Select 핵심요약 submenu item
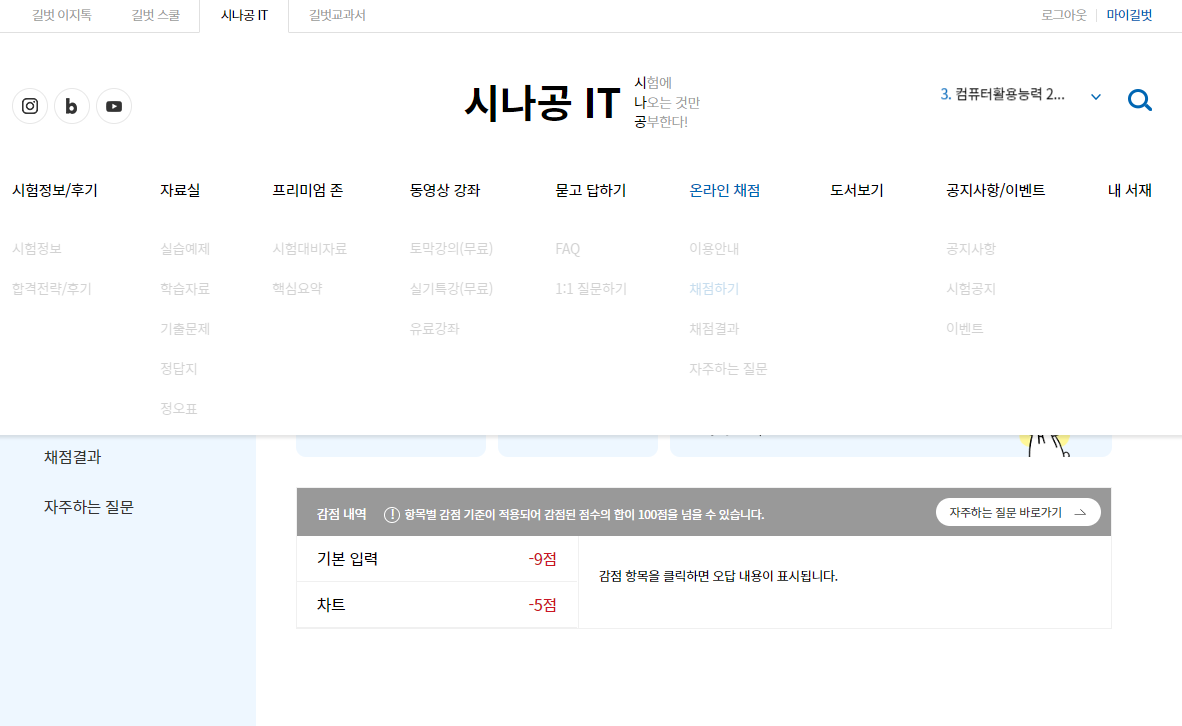The width and height of the screenshot is (1182, 726). (297, 289)
